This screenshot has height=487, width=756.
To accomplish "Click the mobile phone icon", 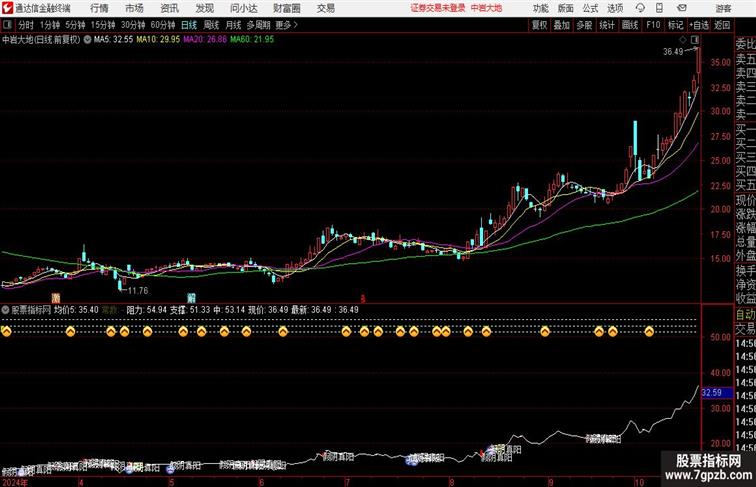I will click(x=660, y=8).
